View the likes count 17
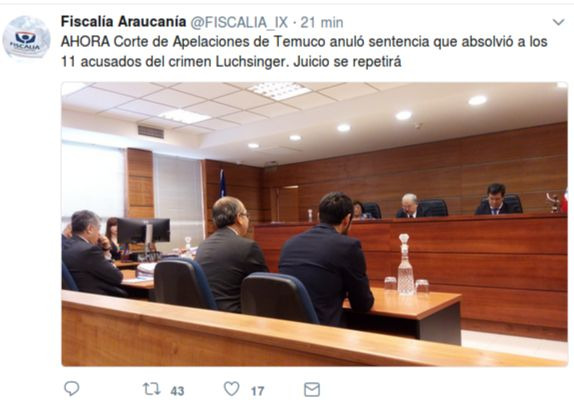The image size is (574, 403). (x=257, y=391)
